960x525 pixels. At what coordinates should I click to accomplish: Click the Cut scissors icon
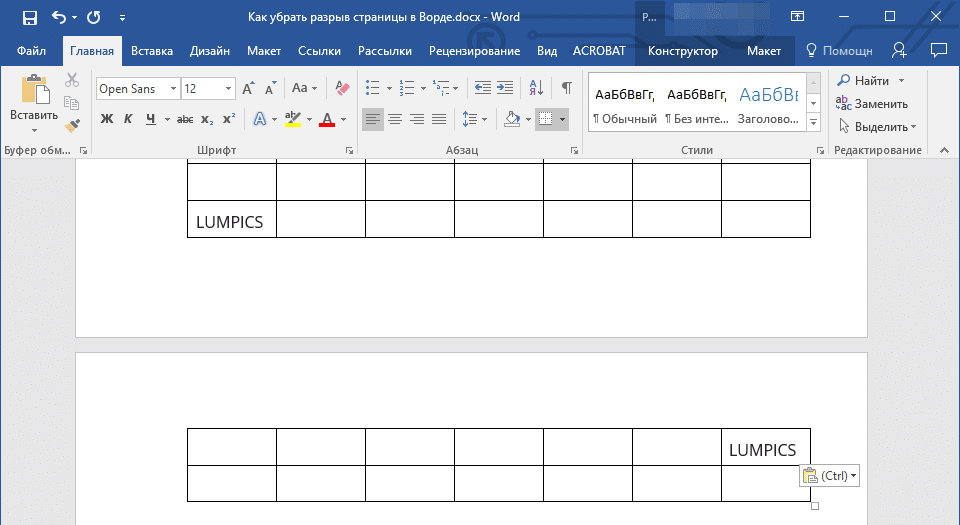72,81
